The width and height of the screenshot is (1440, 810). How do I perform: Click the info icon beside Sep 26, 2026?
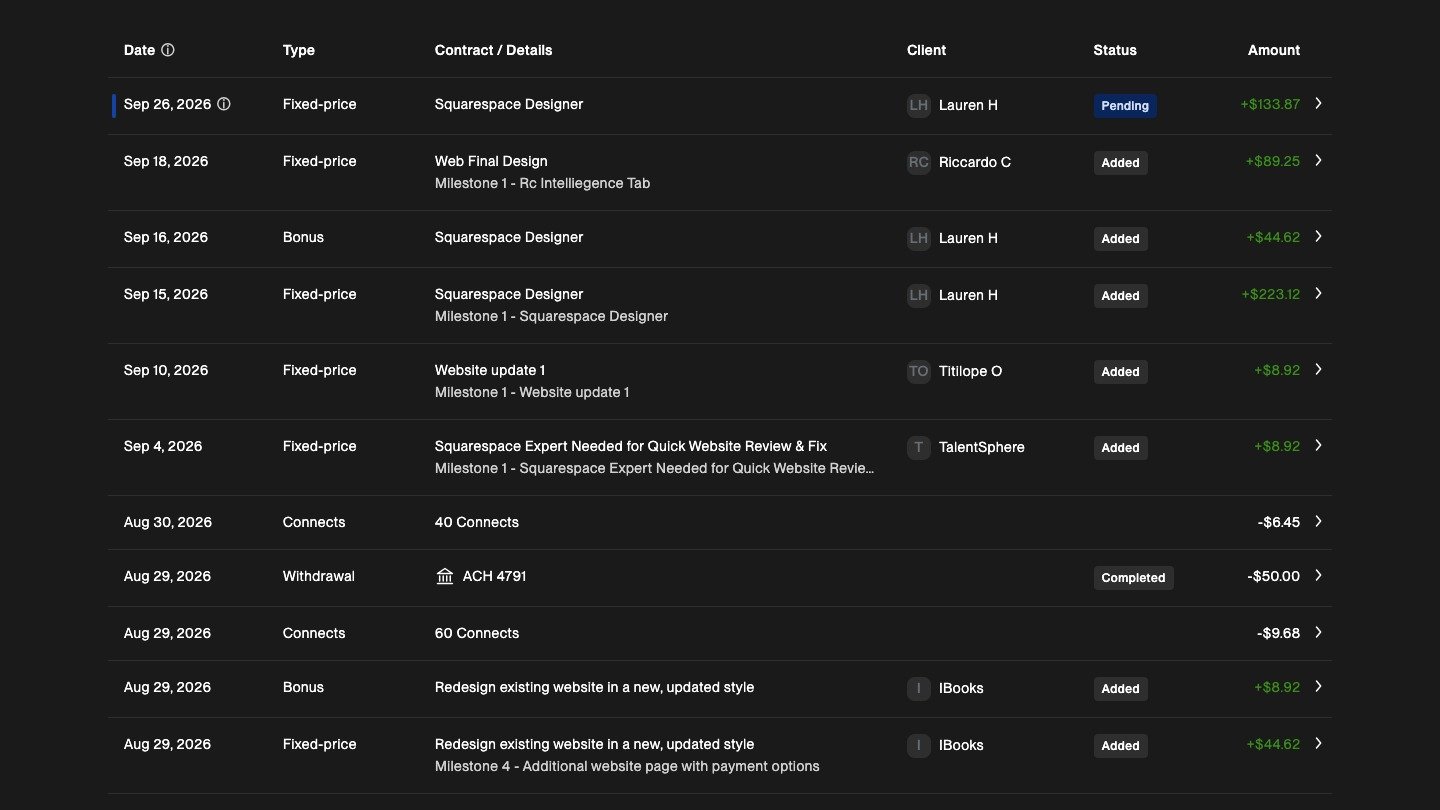224,104
